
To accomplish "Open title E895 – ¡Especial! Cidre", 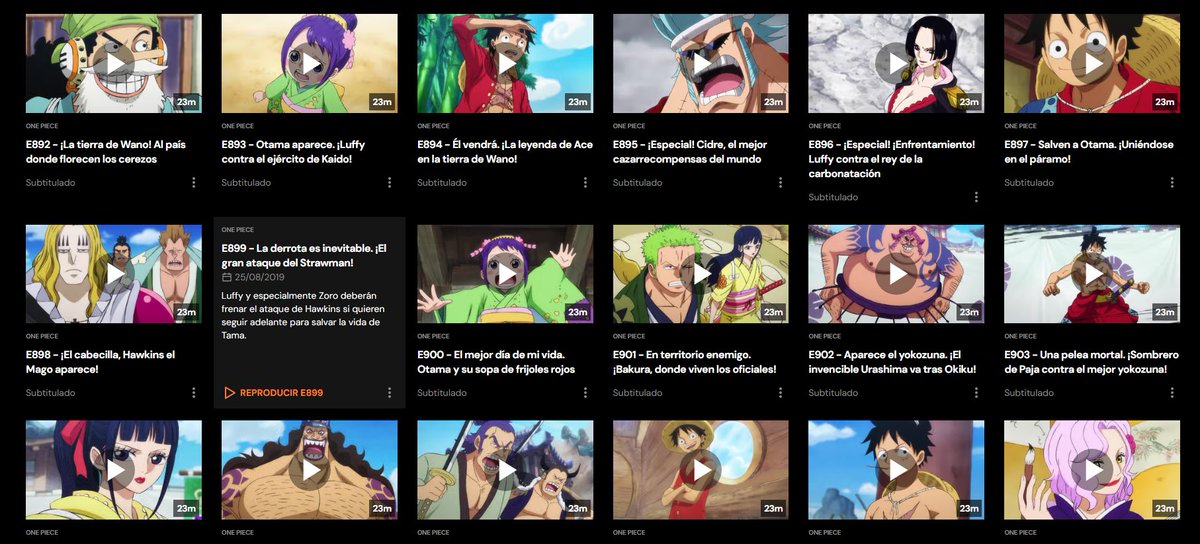I will click(x=690, y=152).
